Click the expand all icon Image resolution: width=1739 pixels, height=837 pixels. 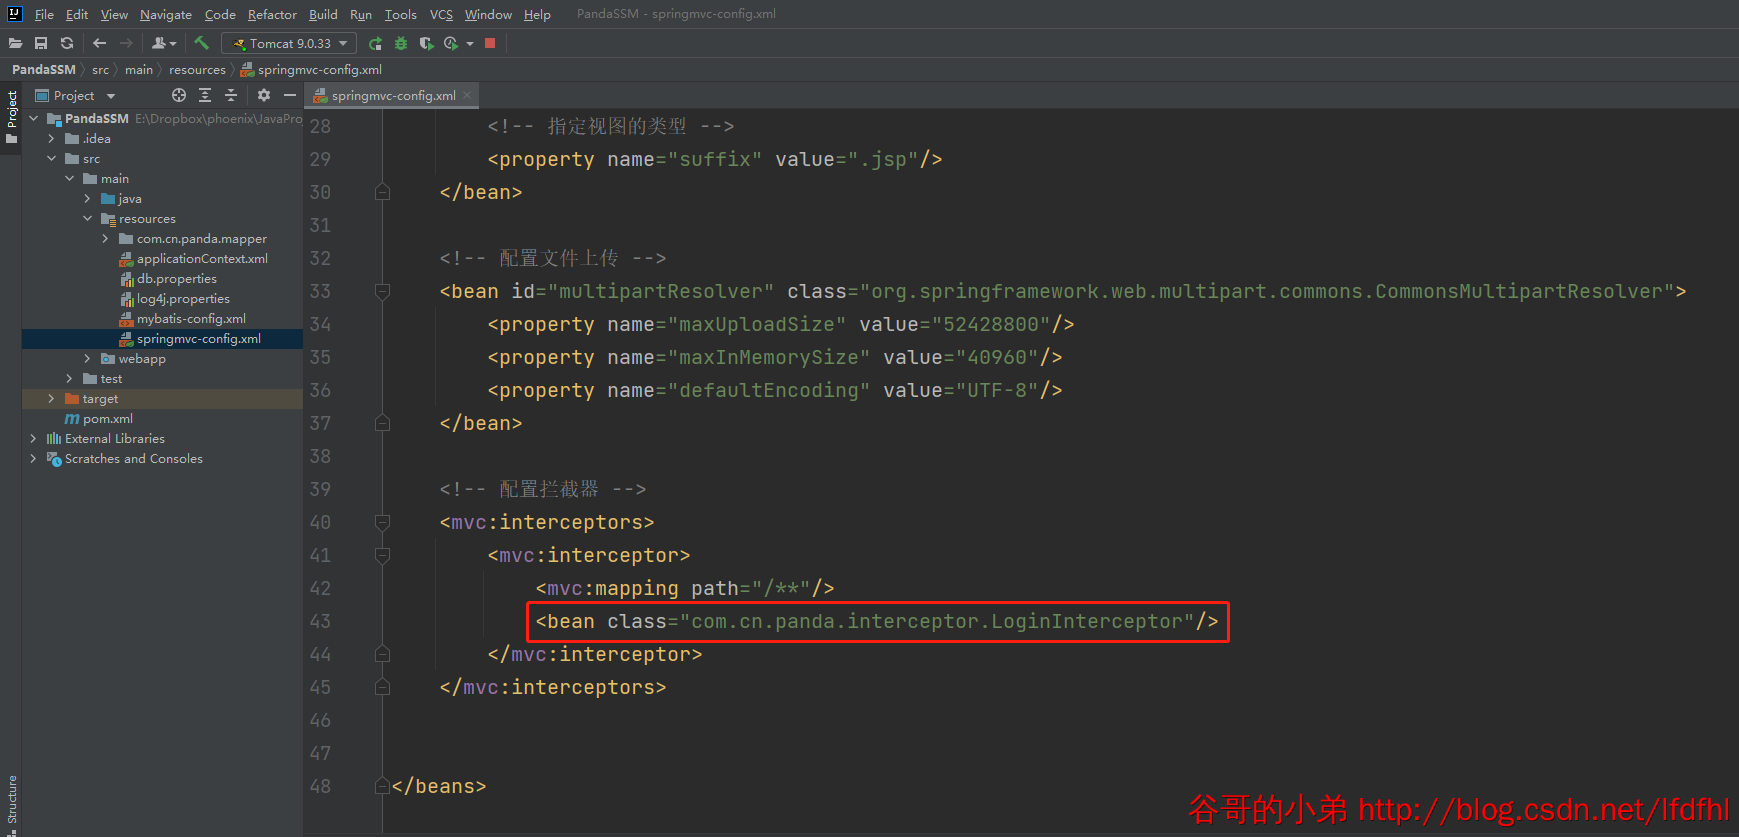[205, 95]
